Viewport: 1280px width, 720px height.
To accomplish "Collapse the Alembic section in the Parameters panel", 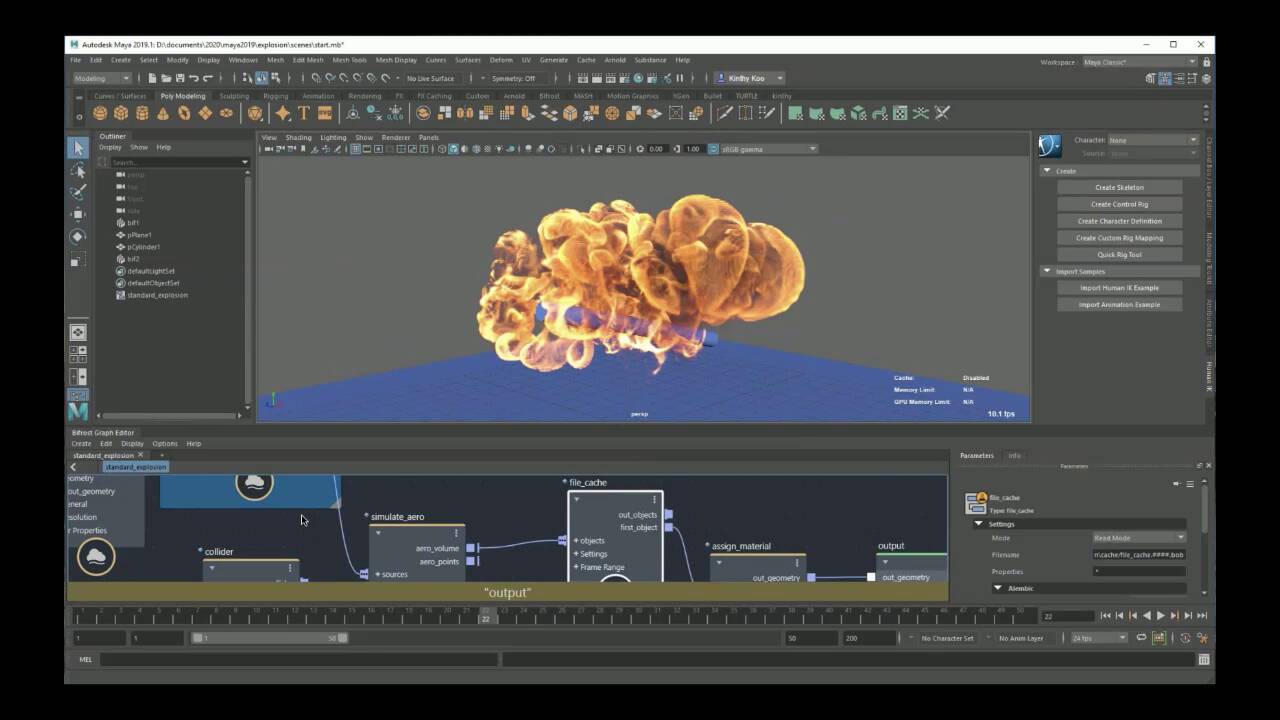I will coord(997,588).
